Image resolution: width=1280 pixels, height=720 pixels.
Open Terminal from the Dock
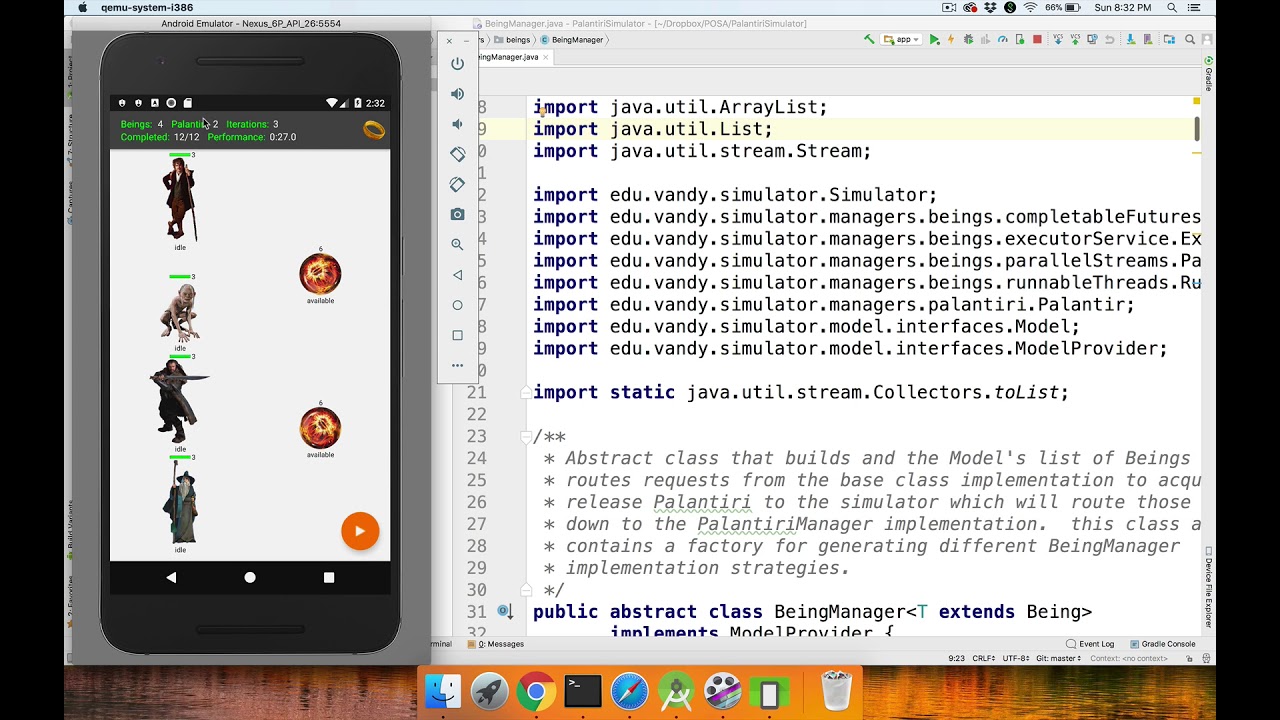pyautogui.click(x=583, y=691)
